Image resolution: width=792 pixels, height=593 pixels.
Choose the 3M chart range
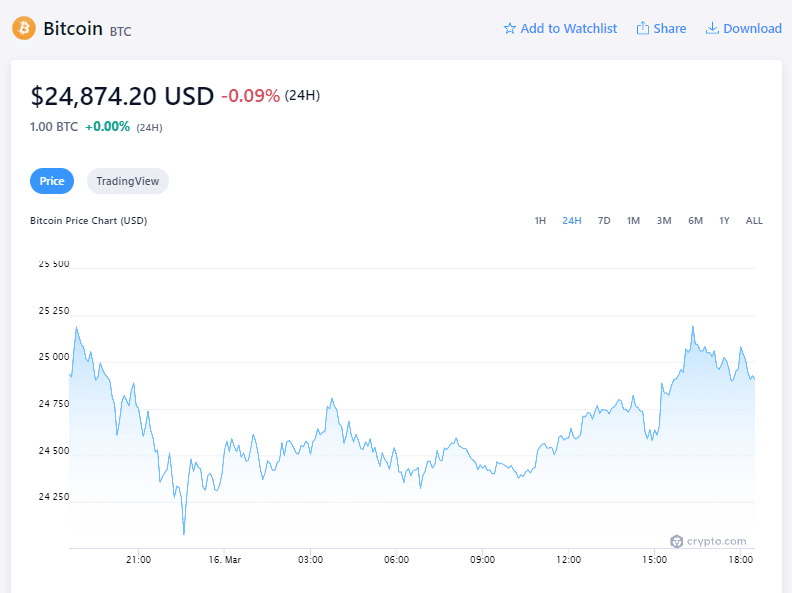(x=664, y=221)
